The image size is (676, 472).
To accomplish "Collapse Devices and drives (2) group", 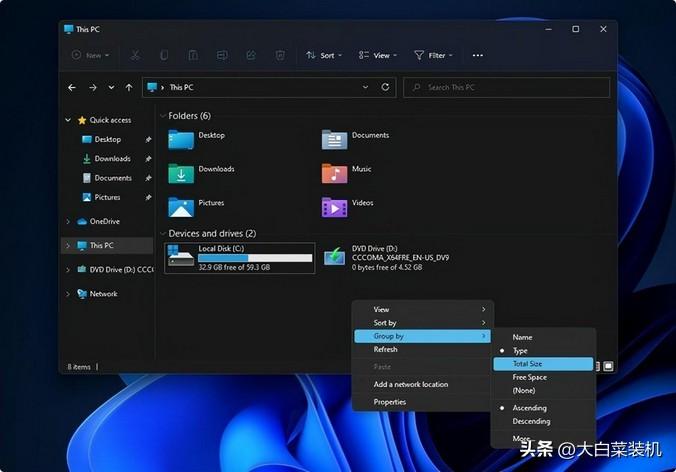I will point(163,233).
